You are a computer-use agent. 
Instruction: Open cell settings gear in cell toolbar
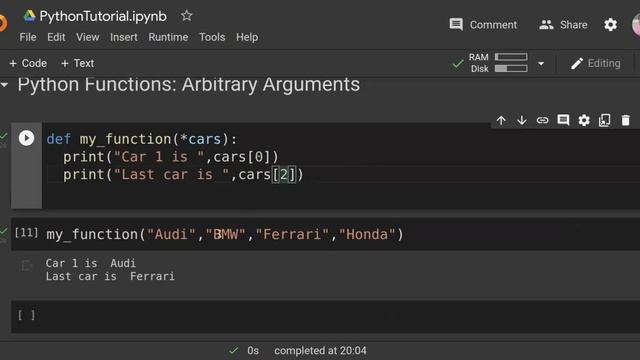[x=584, y=120]
